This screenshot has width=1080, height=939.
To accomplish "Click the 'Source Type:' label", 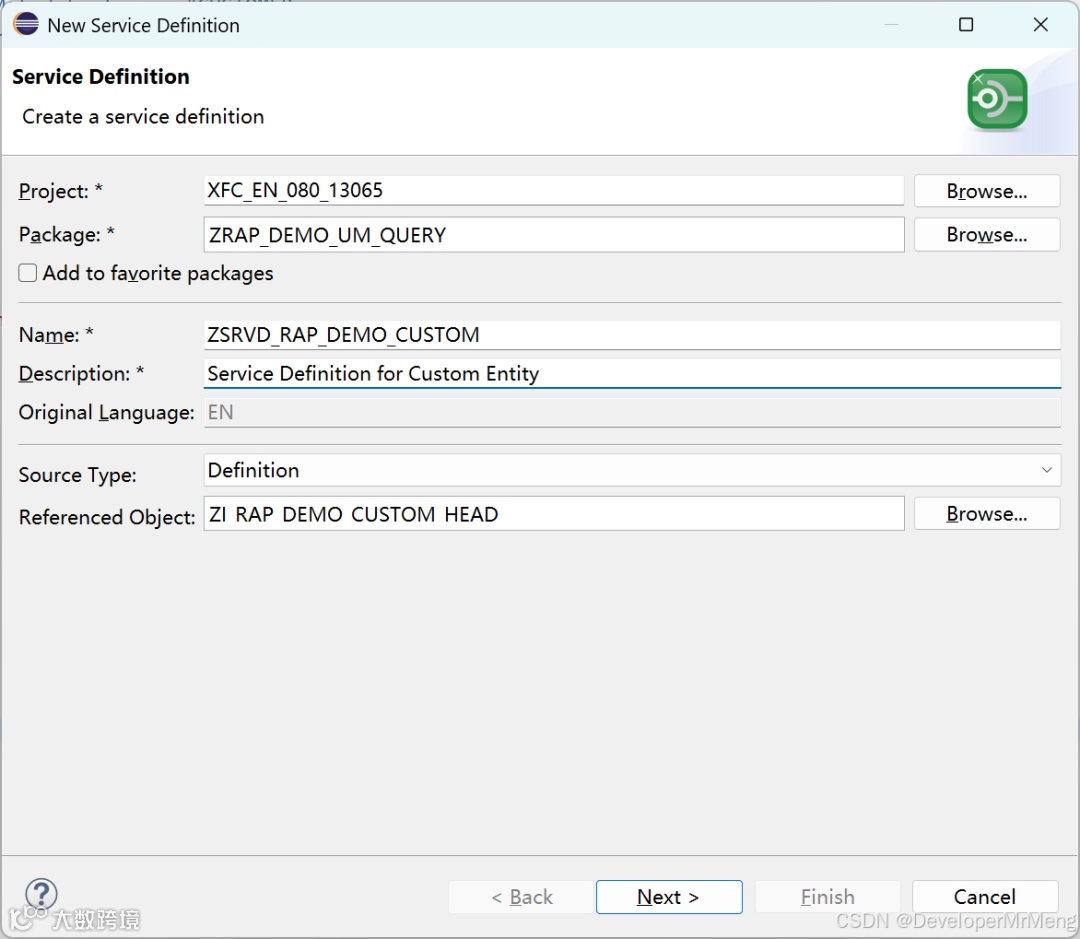I will pyautogui.click(x=77, y=475).
